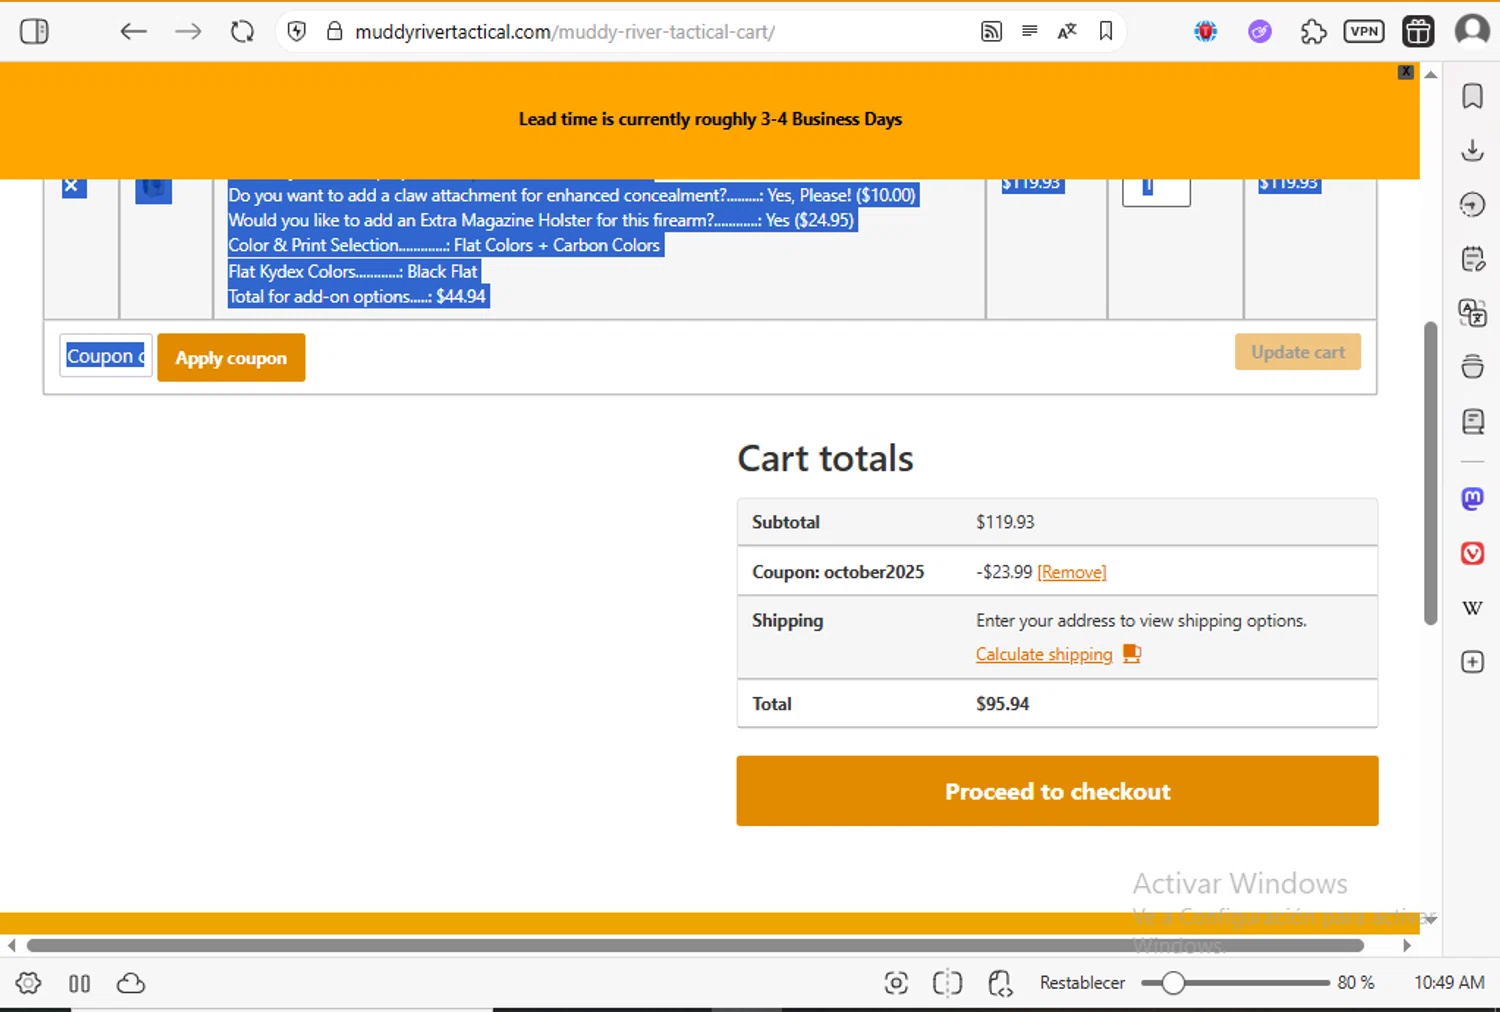Click the 10:49 AM clock in status bar
The width and height of the screenshot is (1500, 1012).
click(x=1449, y=983)
